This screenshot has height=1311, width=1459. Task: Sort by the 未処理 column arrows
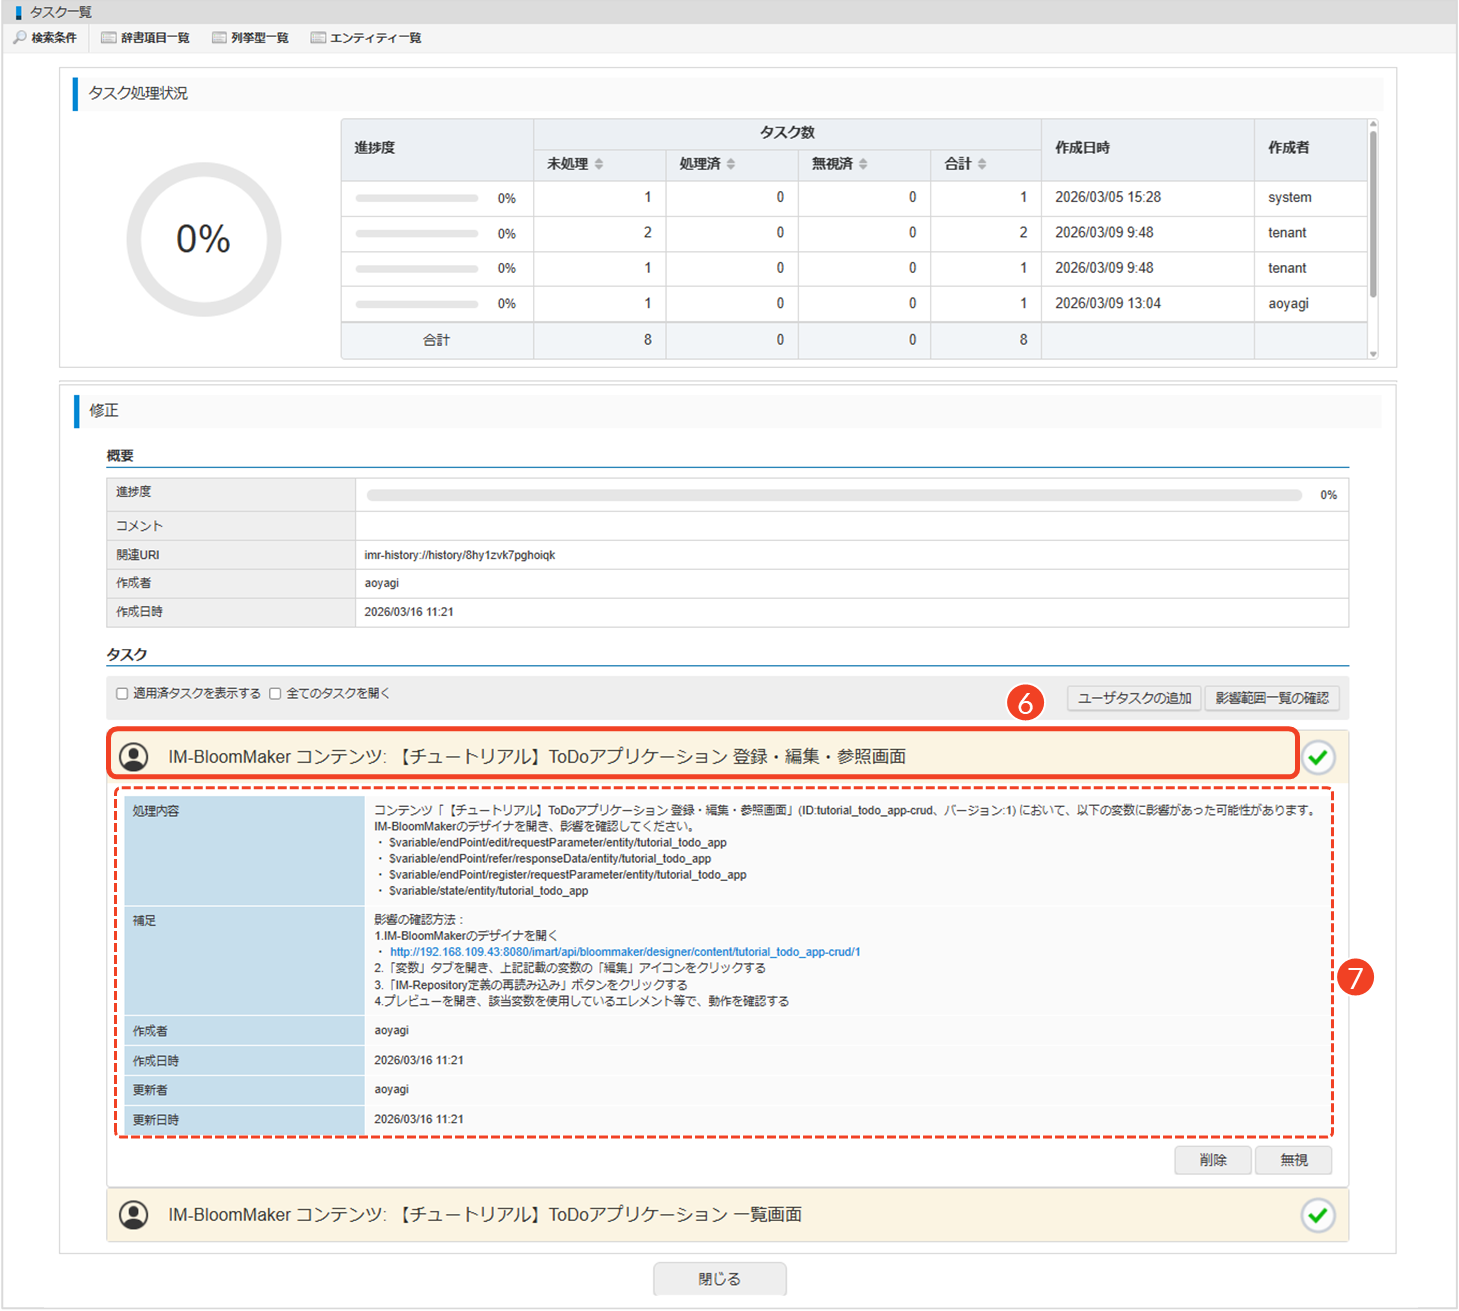(599, 164)
